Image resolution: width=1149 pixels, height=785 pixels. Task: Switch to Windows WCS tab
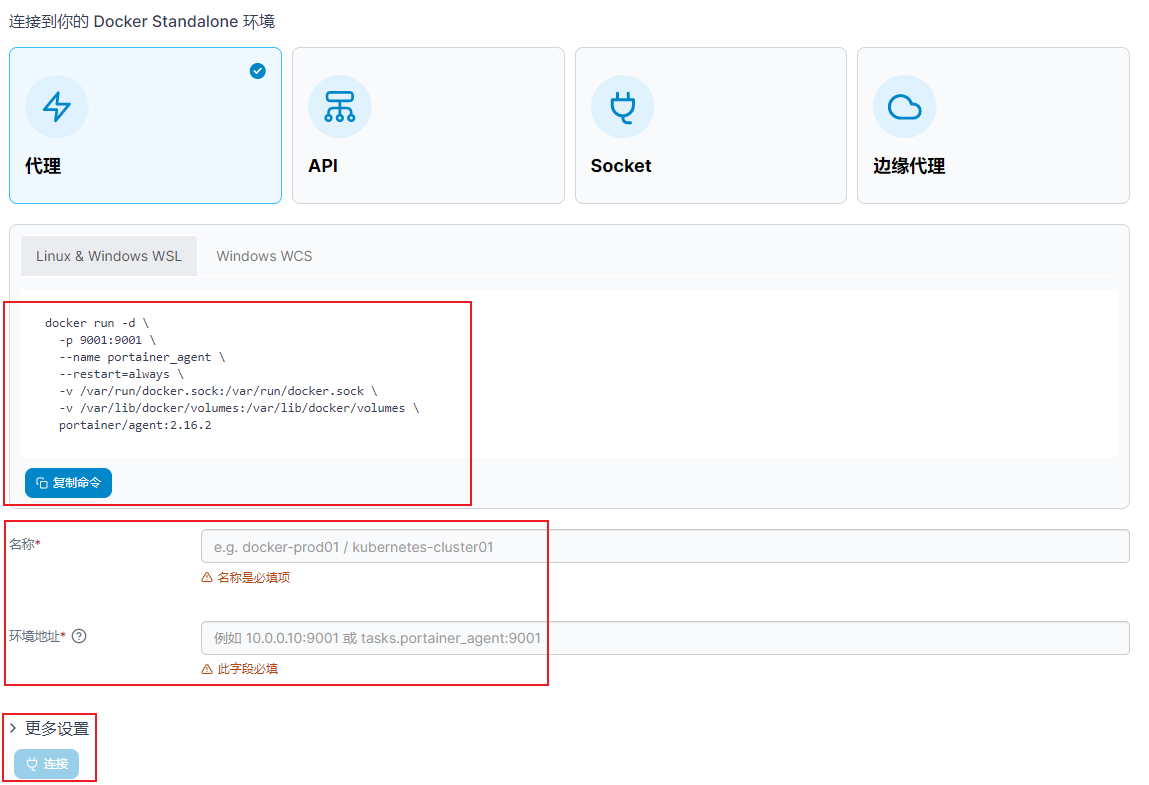[x=264, y=256]
